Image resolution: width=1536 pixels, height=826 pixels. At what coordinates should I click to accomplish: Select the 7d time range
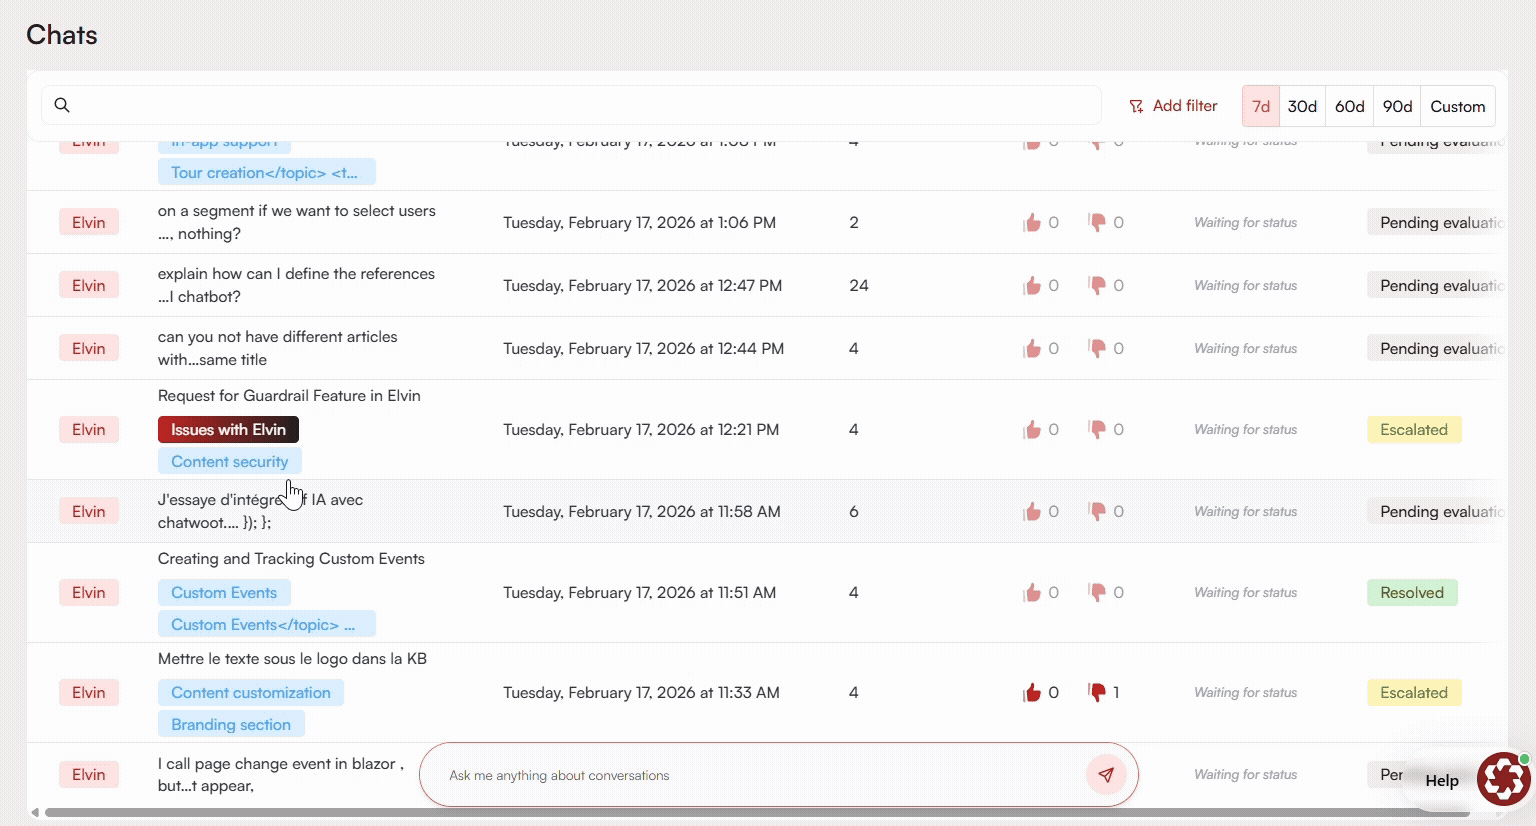click(1261, 106)
